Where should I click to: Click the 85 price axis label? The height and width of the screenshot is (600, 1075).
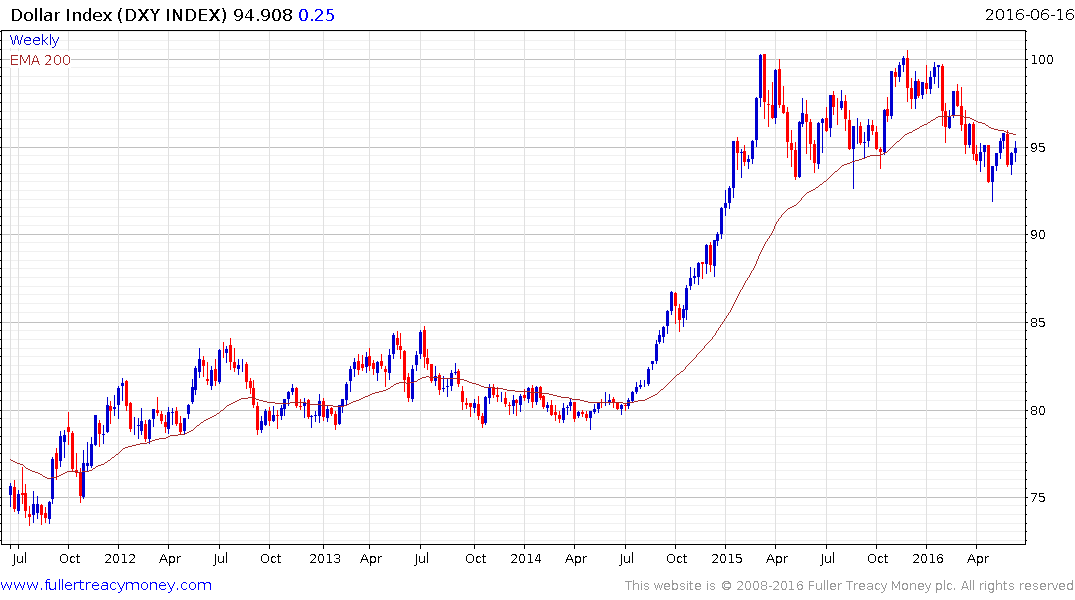(x=1039, y=322)
